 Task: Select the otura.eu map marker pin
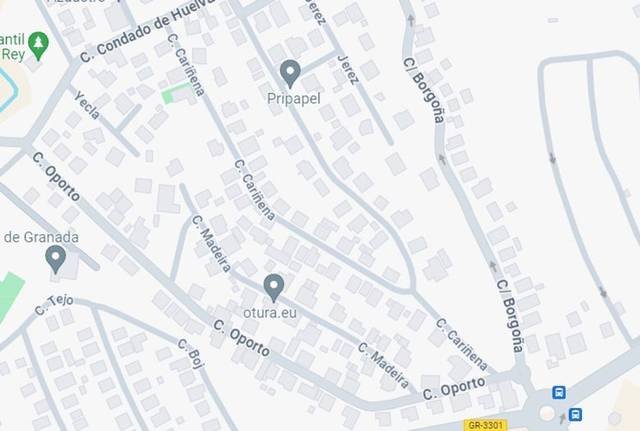(x=274, y=287)
